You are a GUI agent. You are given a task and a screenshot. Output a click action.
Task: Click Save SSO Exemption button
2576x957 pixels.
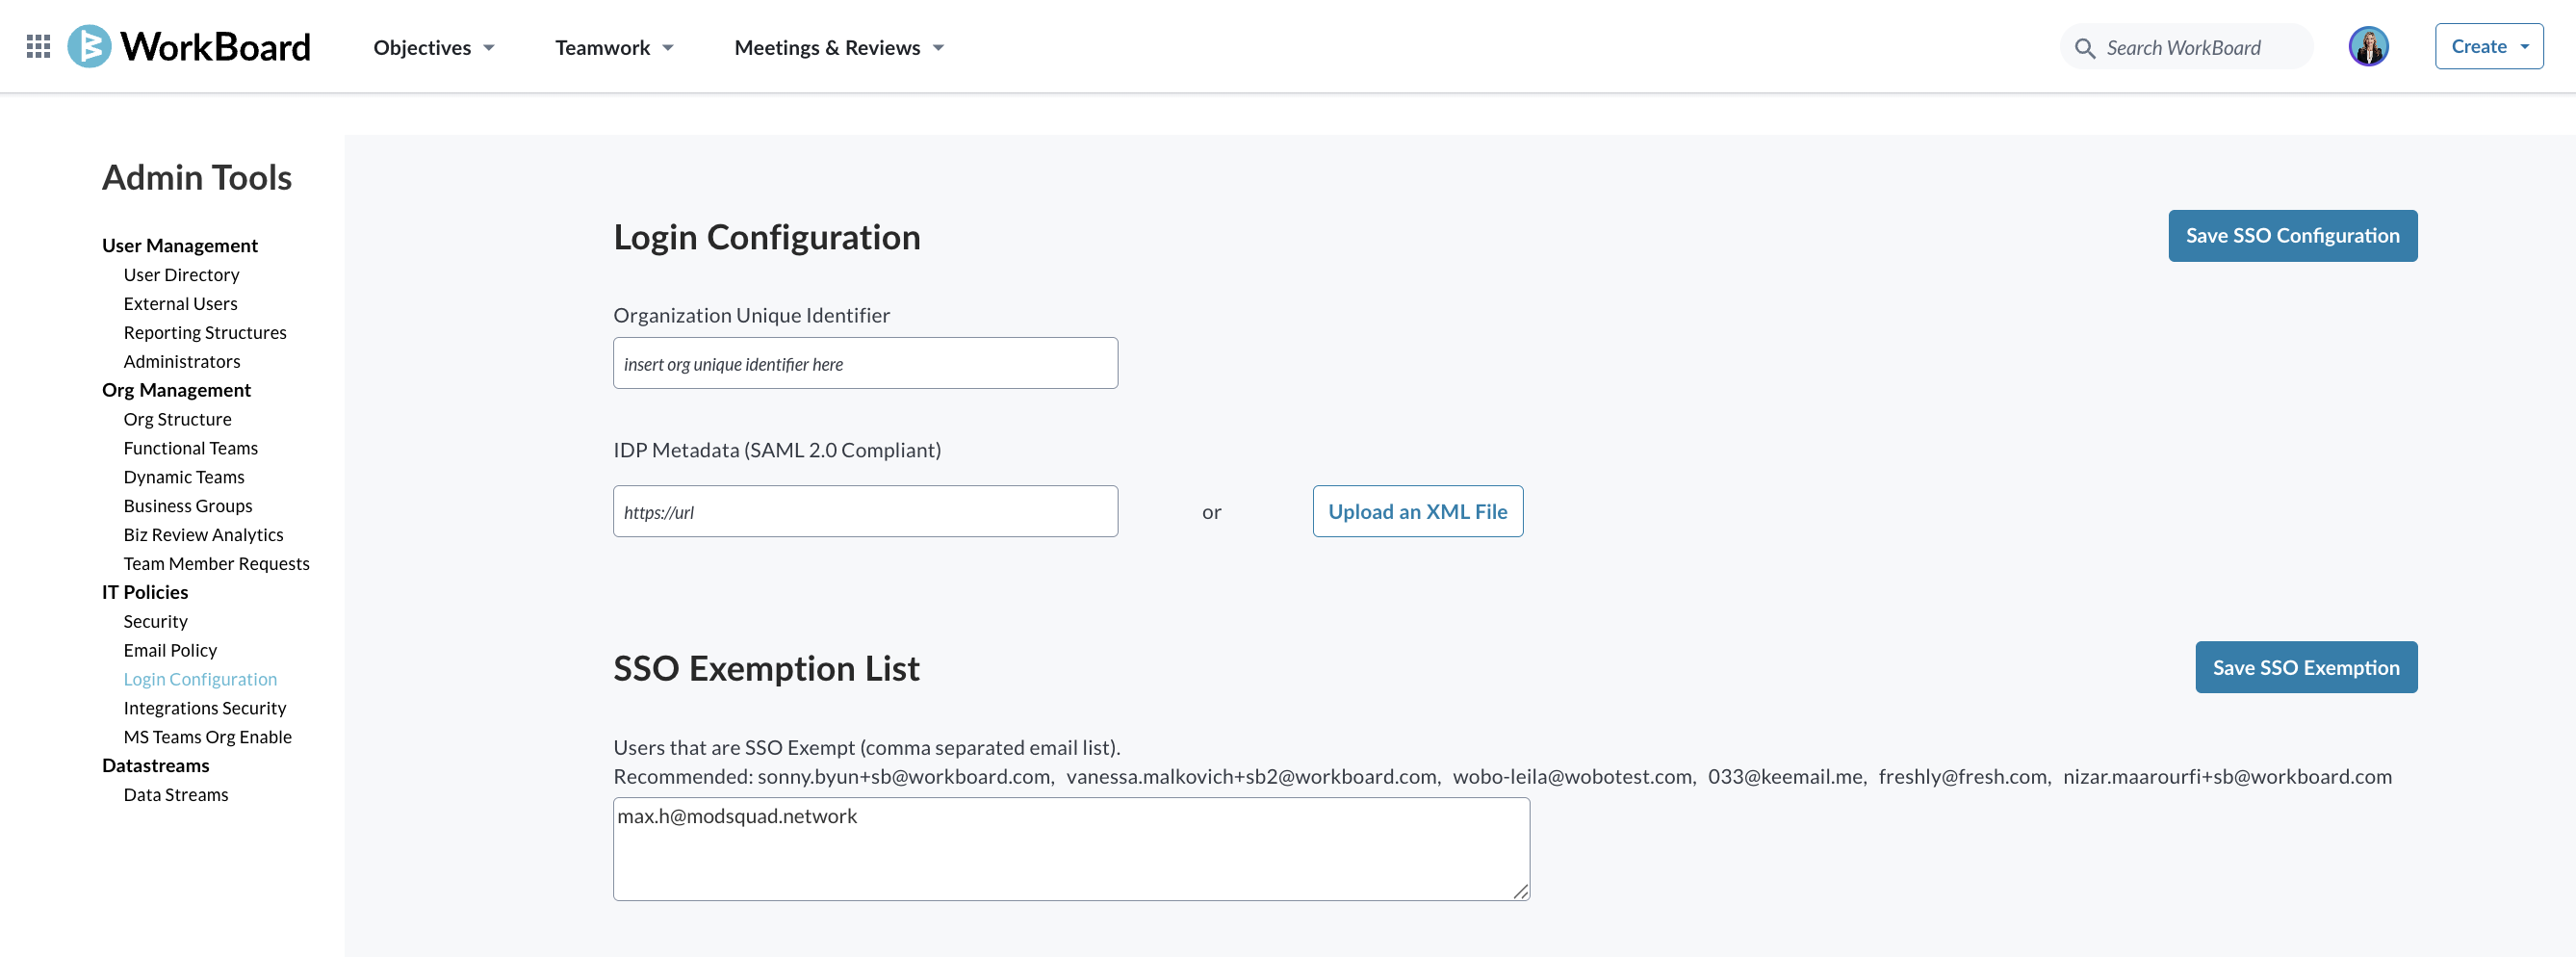[x=2306, y=667]
